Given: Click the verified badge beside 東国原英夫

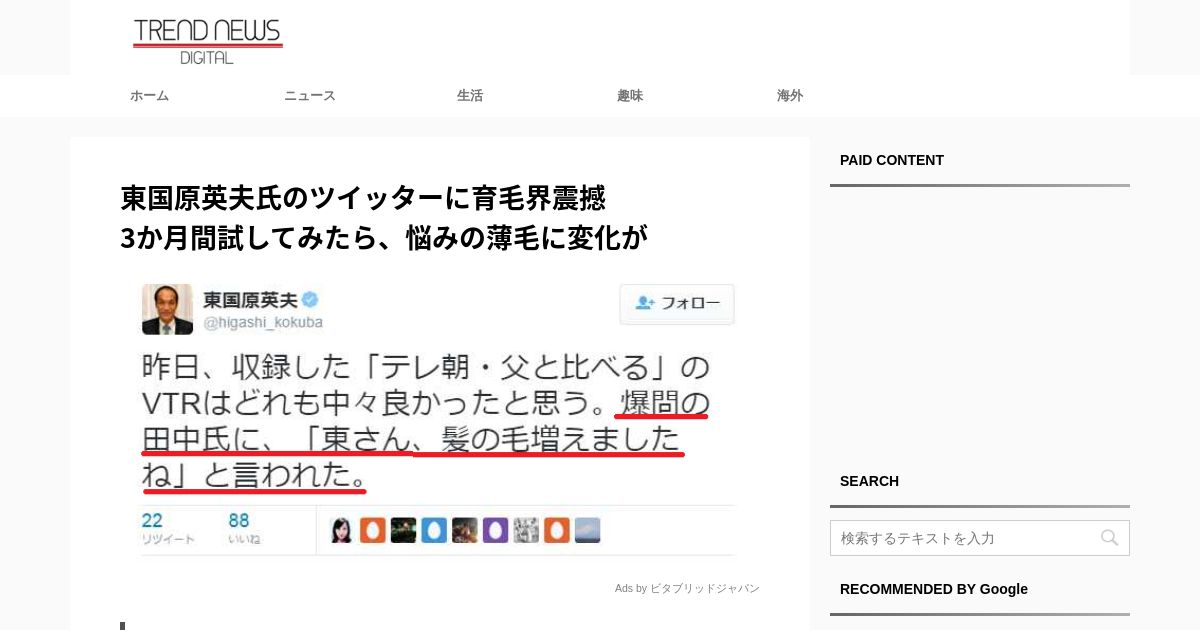Looking at the screenshot, I should pyautogui.click(x=311, y=300).
